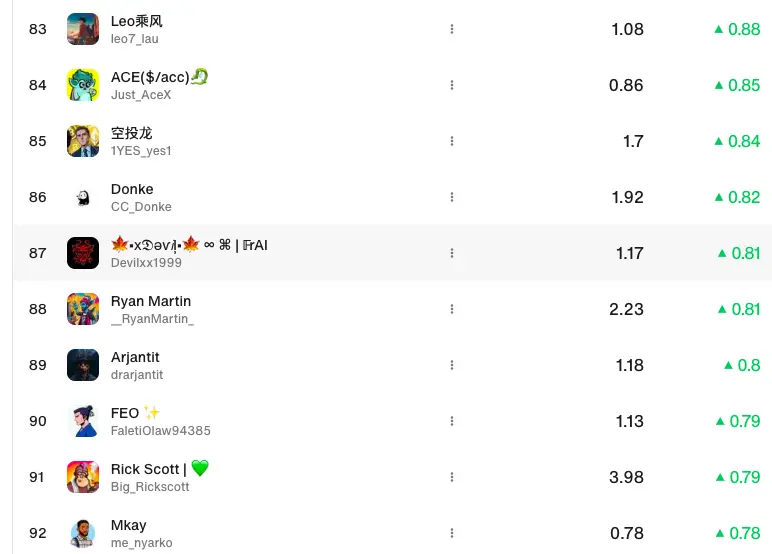
Task: Open three-dot menu for Devilxx1999
Action: coord(451,253)
